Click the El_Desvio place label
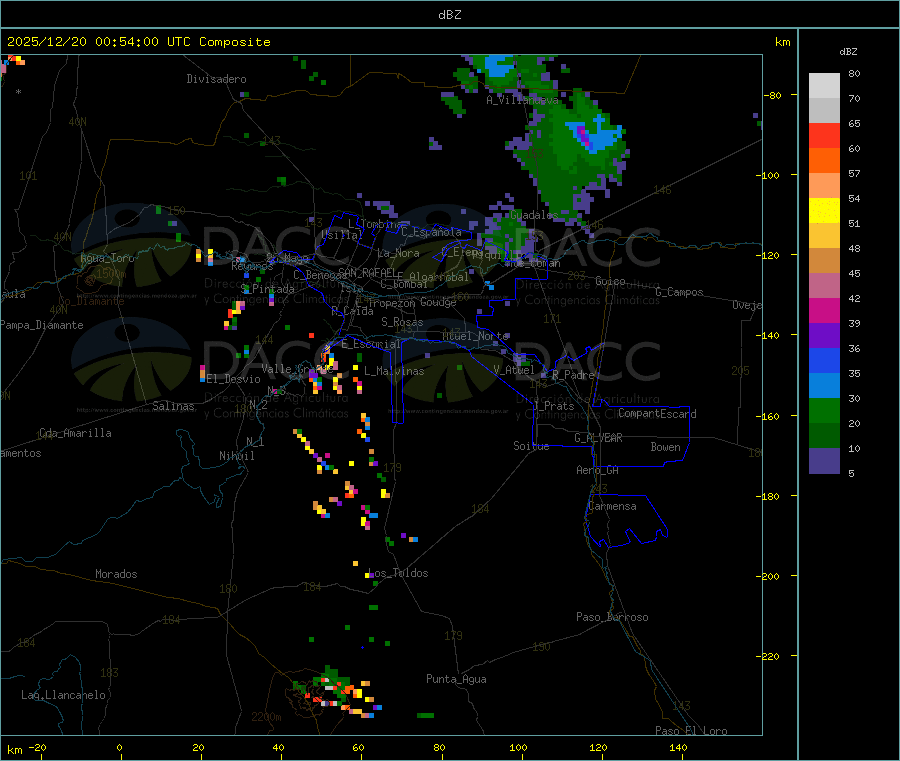 [x=233, y=379]
